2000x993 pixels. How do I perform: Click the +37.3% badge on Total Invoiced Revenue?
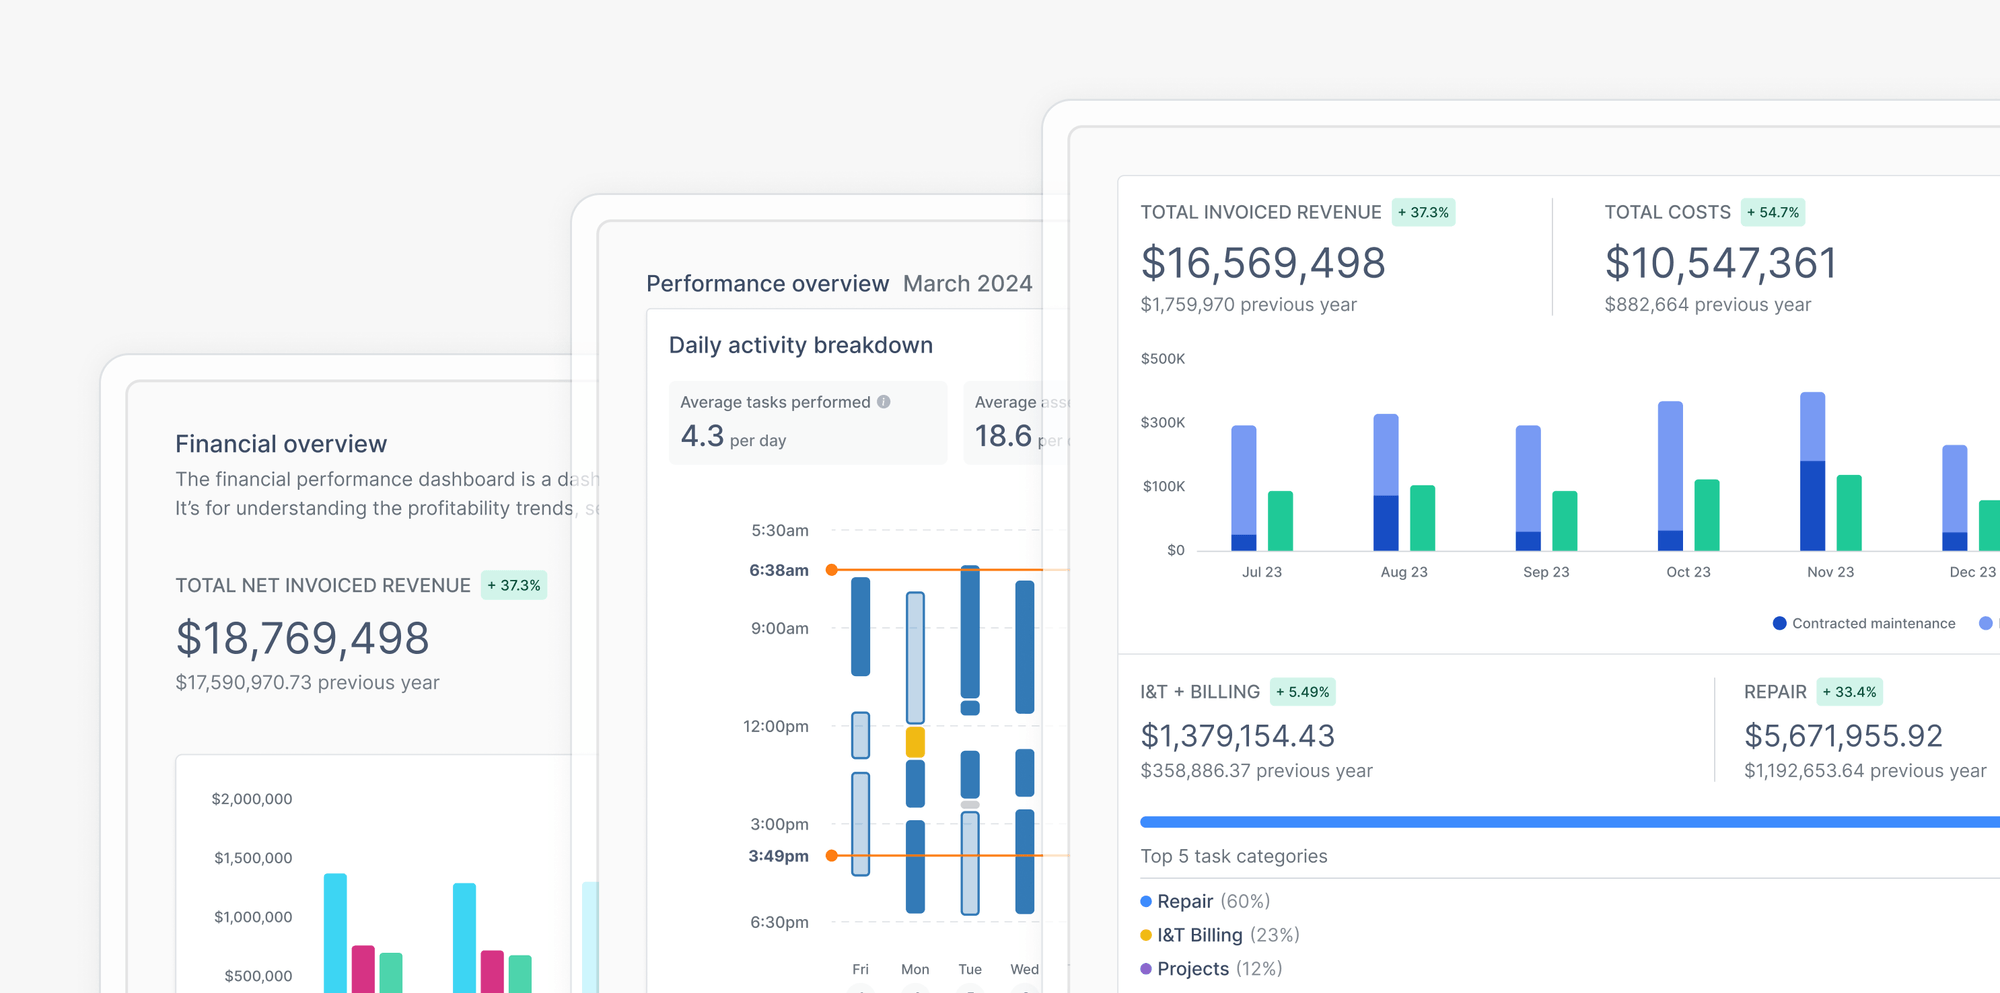pyautogui.click(x=1424, y=212)
